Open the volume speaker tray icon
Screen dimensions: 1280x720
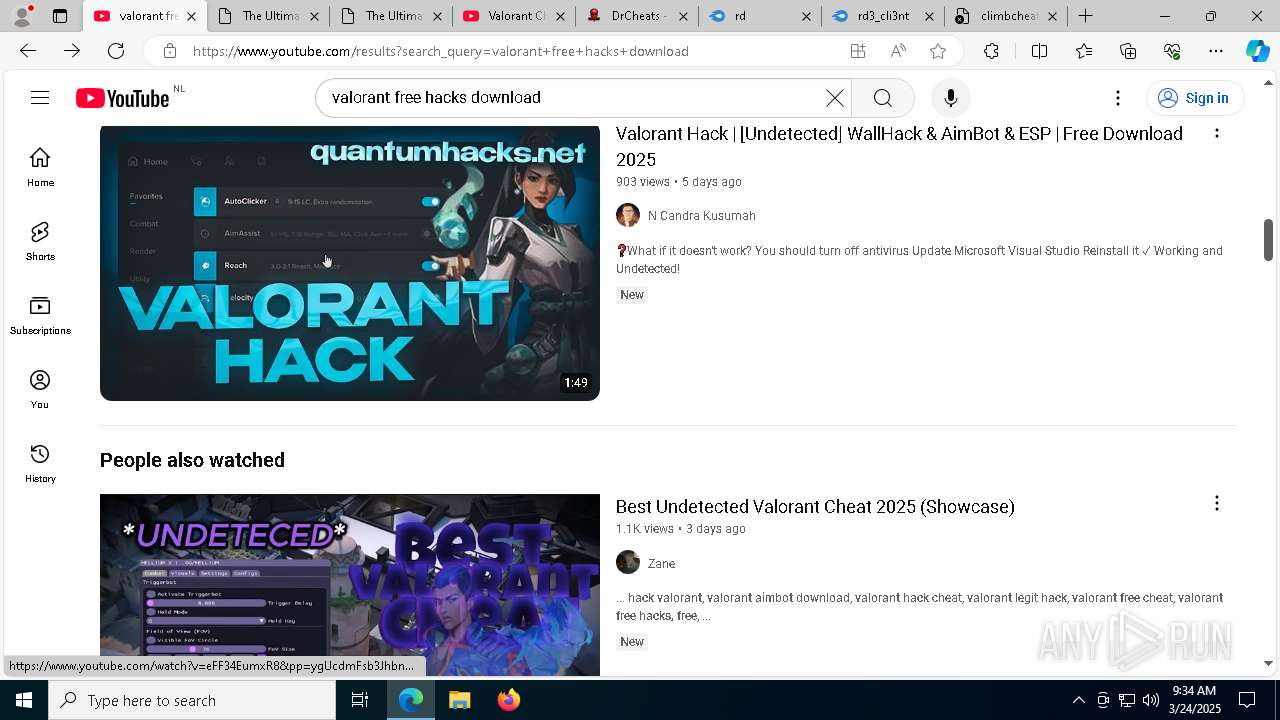coord(1150,700)
